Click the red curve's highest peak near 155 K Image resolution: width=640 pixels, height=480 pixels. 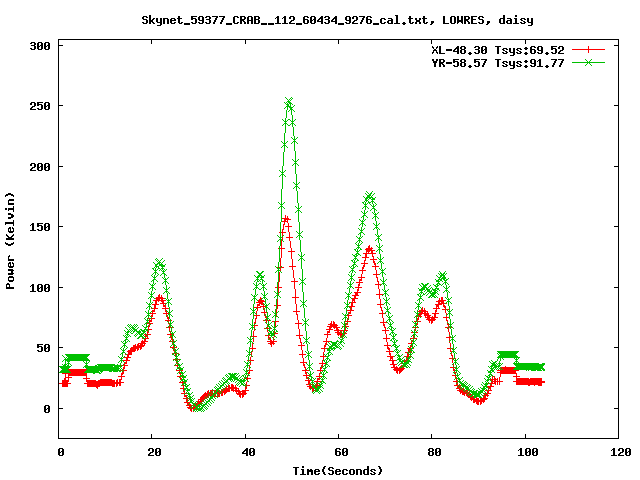[x=286, y=219]
